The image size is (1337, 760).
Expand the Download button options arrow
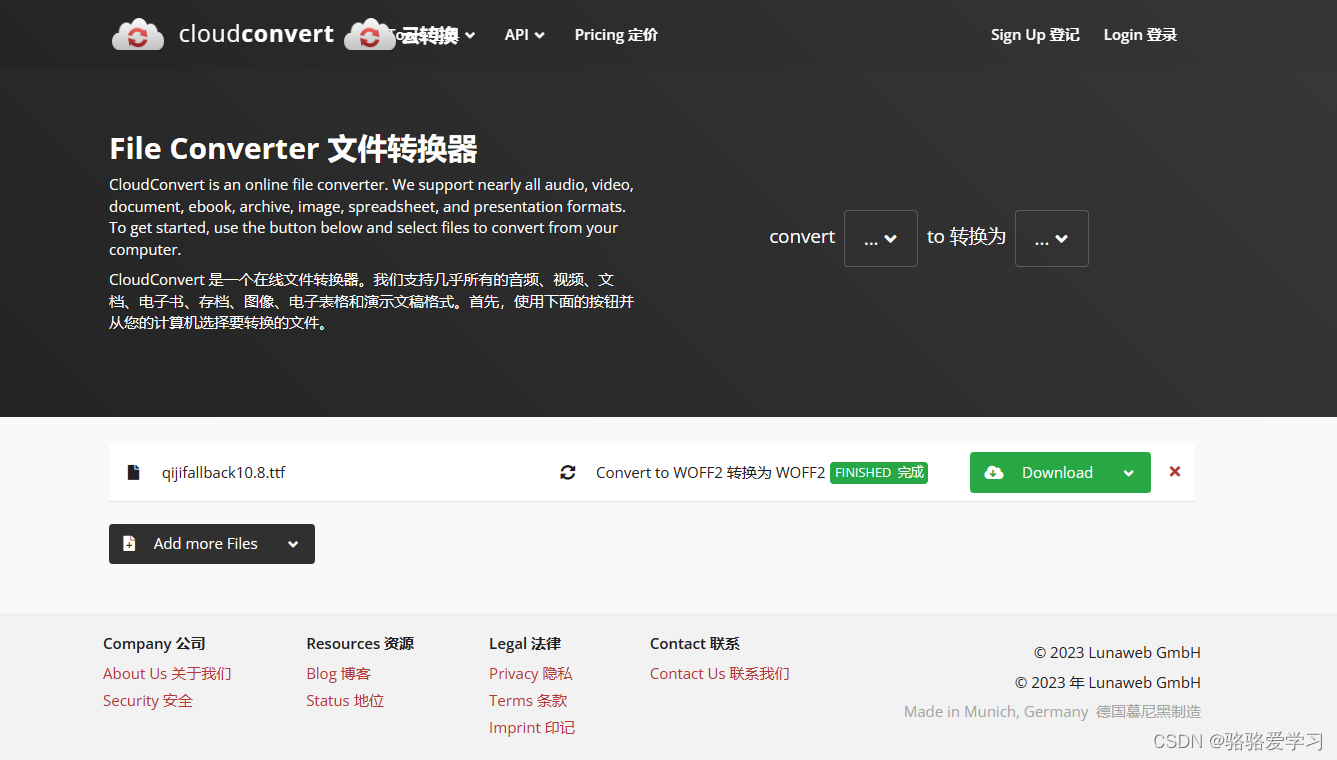coord(1129,473)
